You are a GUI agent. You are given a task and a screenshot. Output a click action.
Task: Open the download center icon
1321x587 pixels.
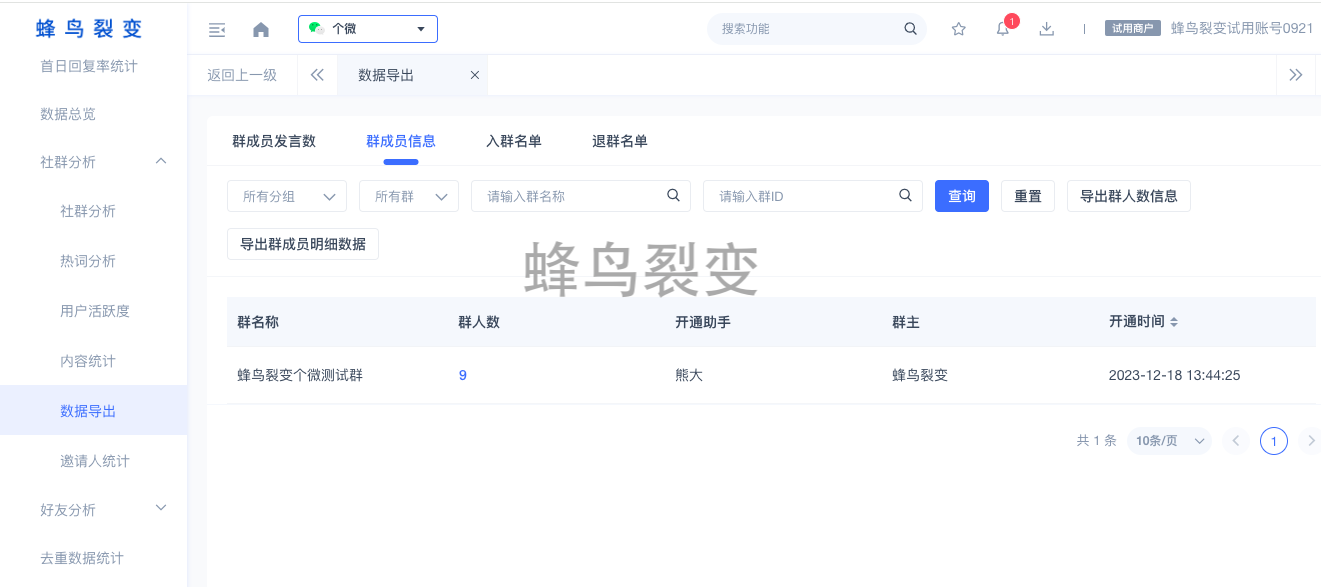1046,29
